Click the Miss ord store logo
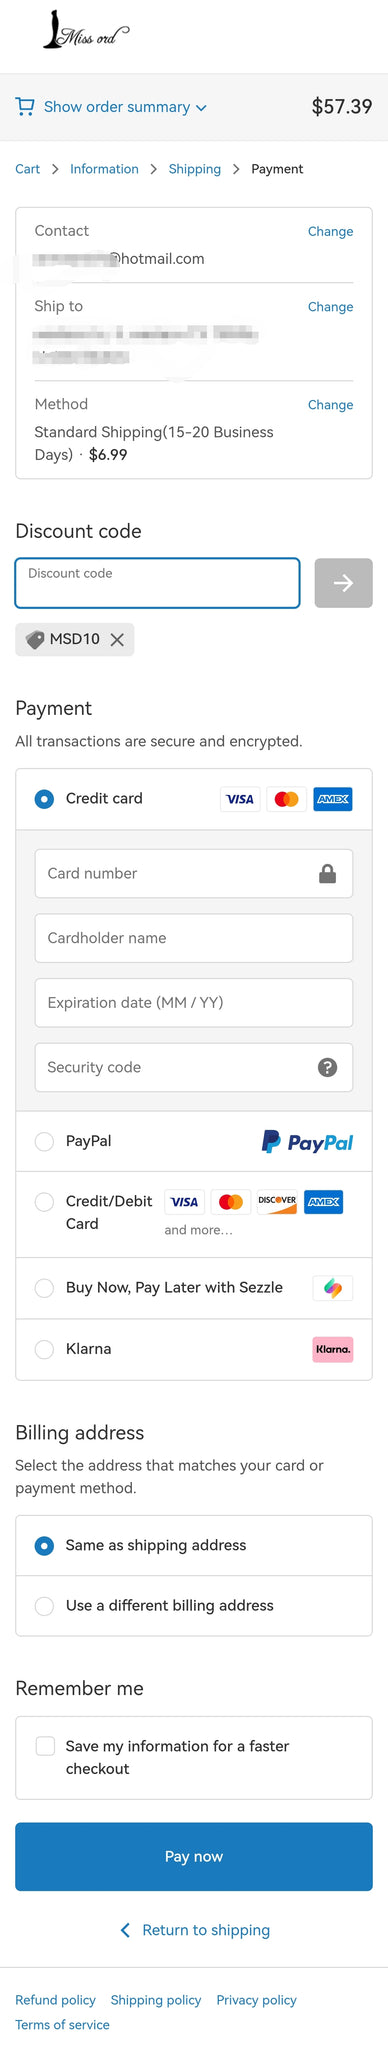 86,31
